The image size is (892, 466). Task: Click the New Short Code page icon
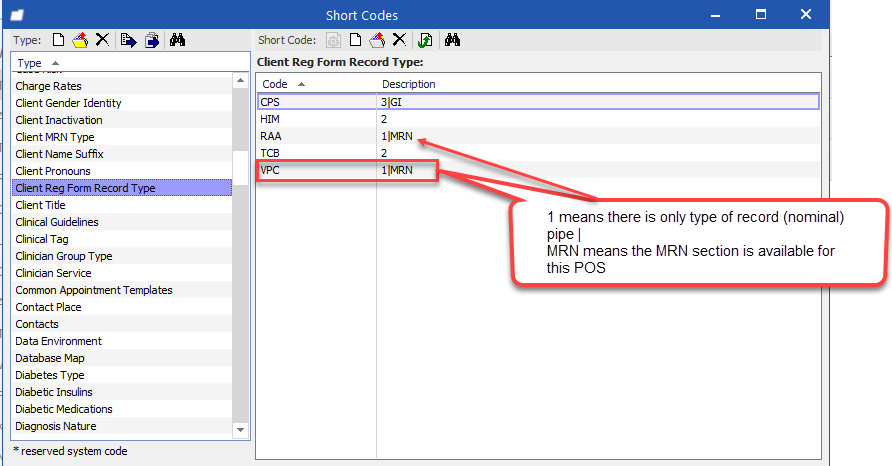[356, 40]
